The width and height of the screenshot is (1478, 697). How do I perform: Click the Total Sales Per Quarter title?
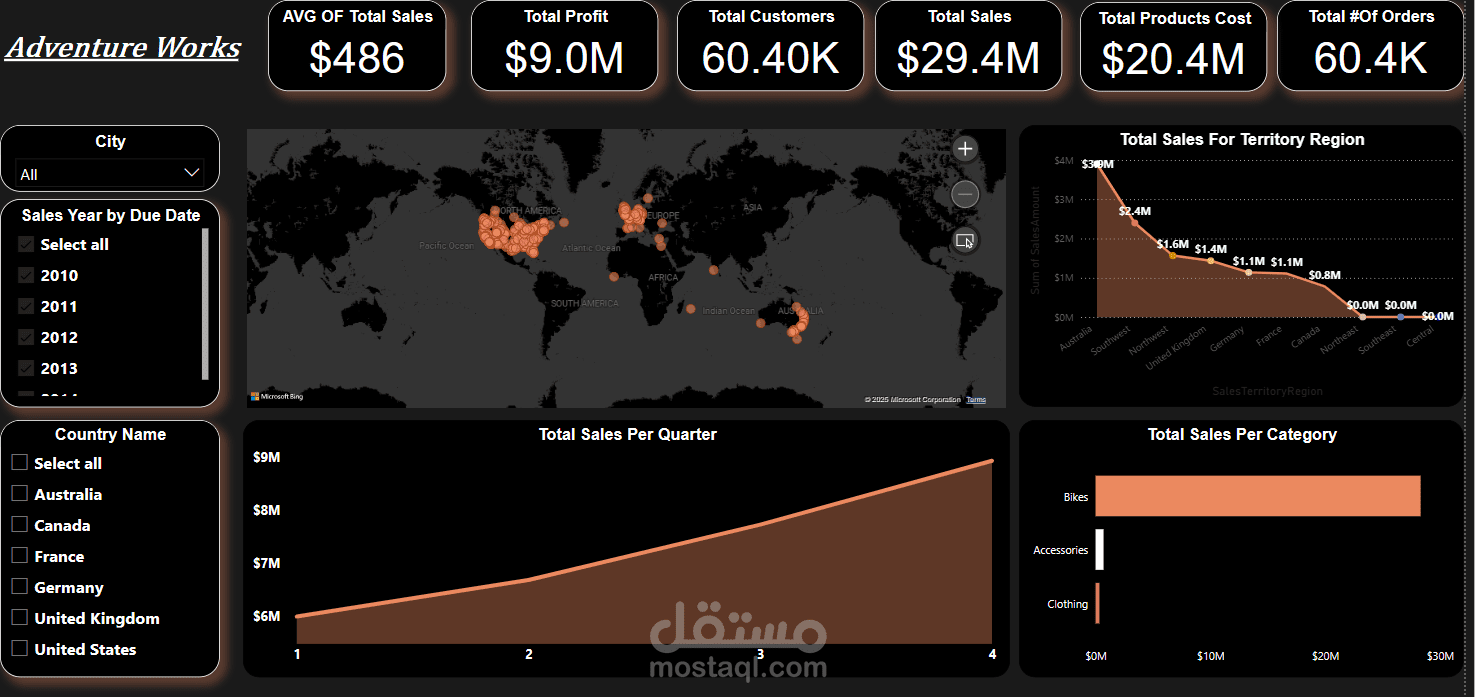(627, 434)
